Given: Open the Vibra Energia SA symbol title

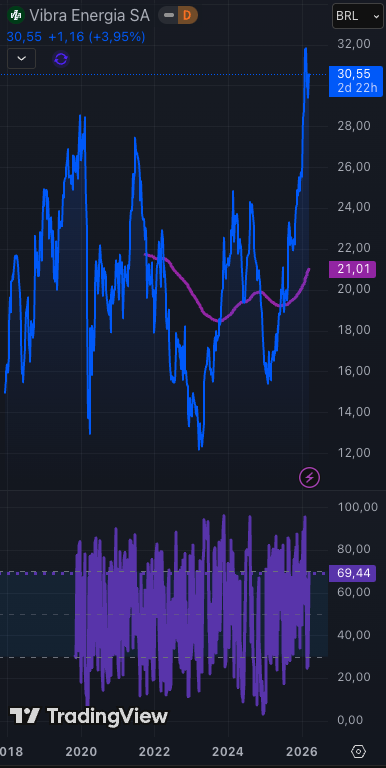Looking at the screenshot, I should tap(89, 16).
